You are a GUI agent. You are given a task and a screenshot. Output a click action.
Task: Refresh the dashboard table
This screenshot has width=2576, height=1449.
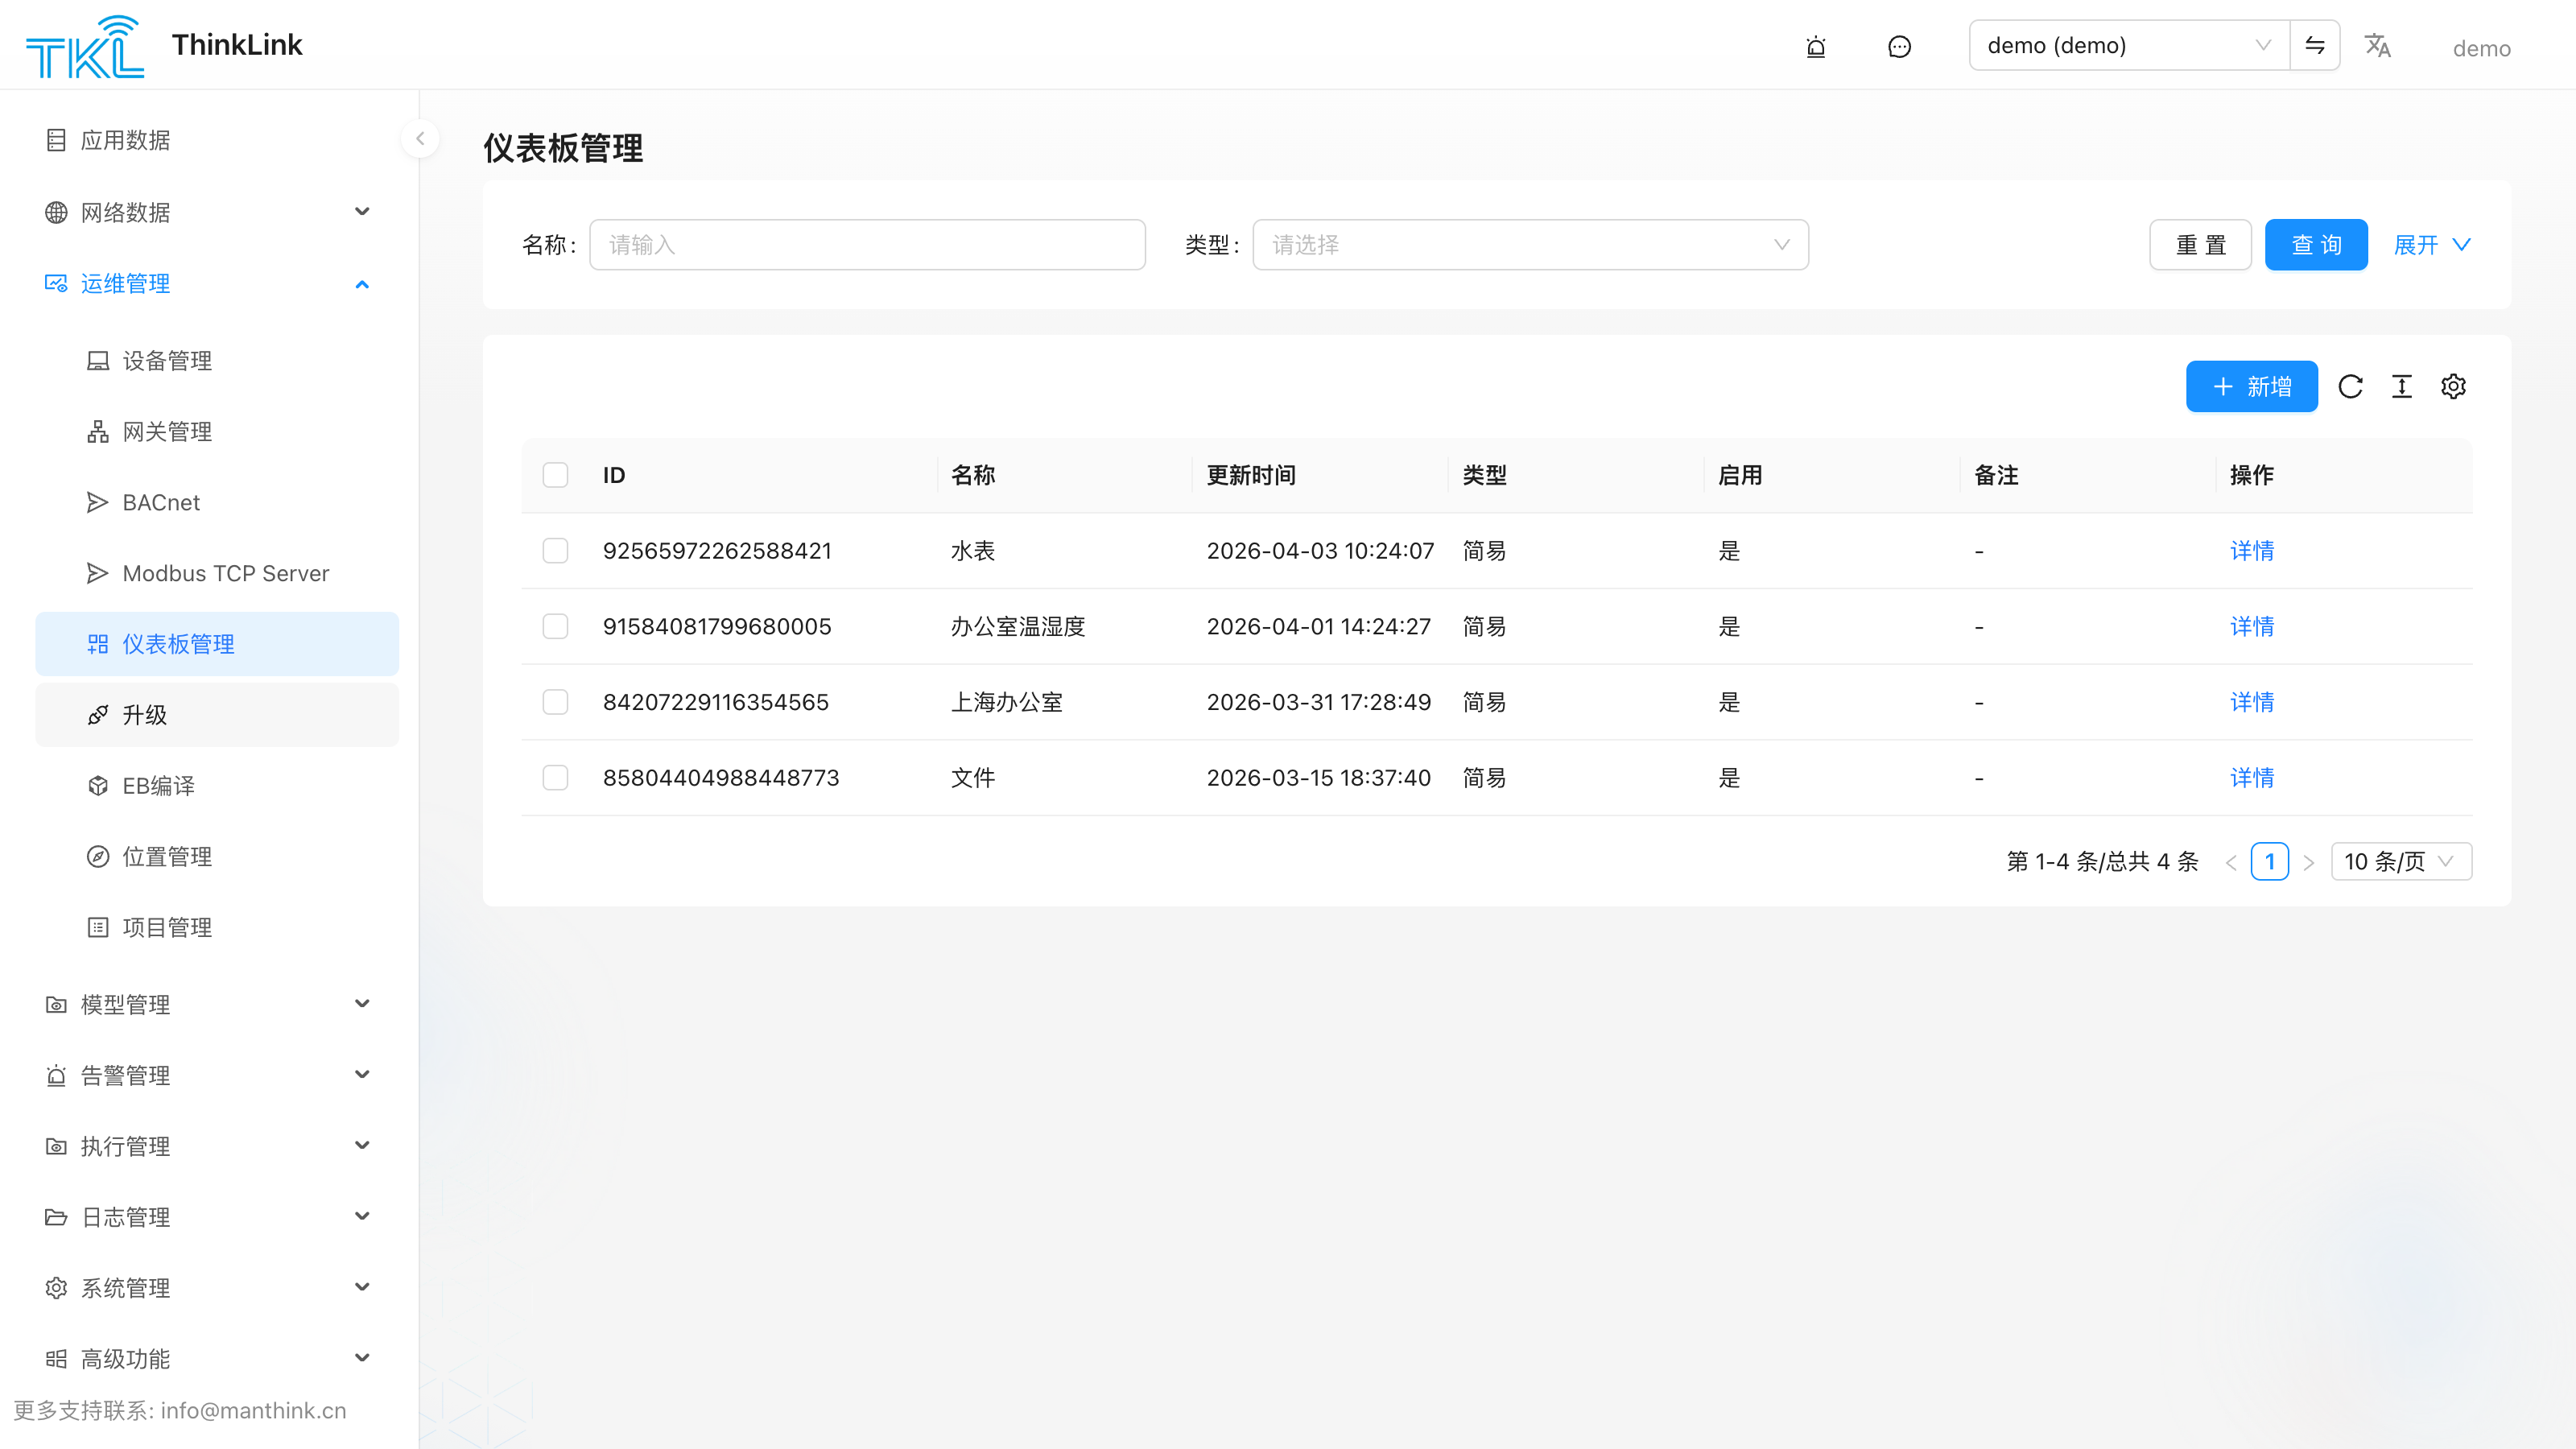tap(2350, 386)
